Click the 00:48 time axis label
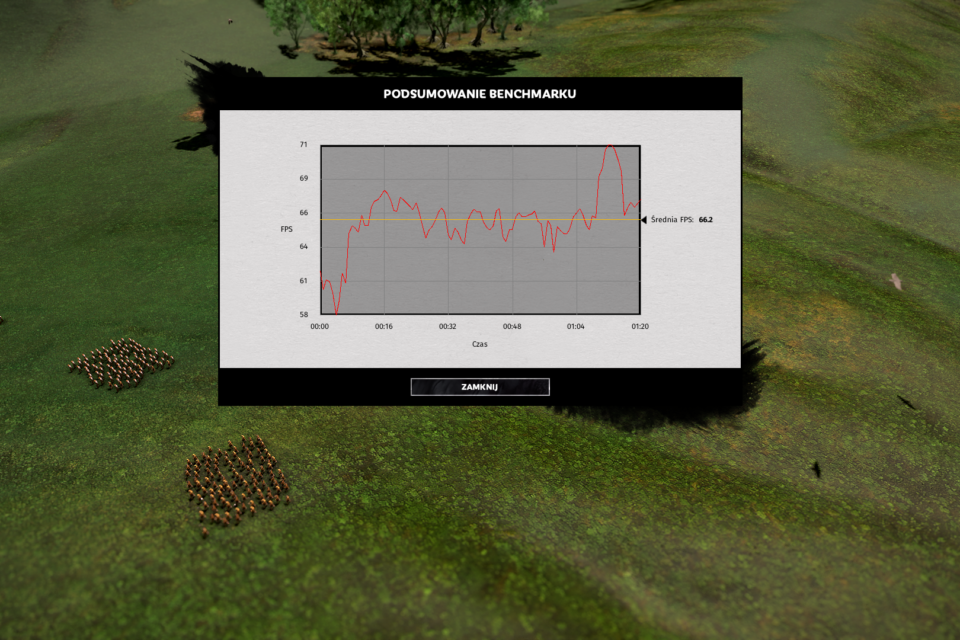Viewport: 960px width, 640px height. coord(512,327)
